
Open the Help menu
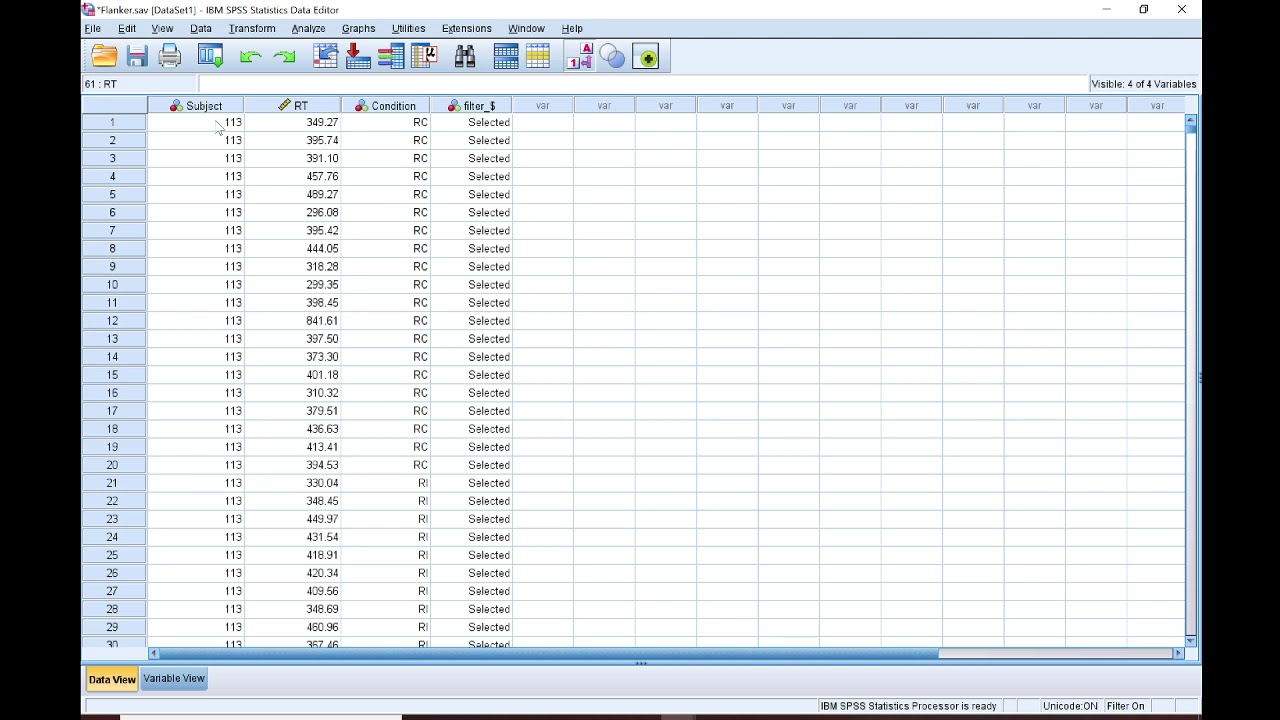(572, 29)
